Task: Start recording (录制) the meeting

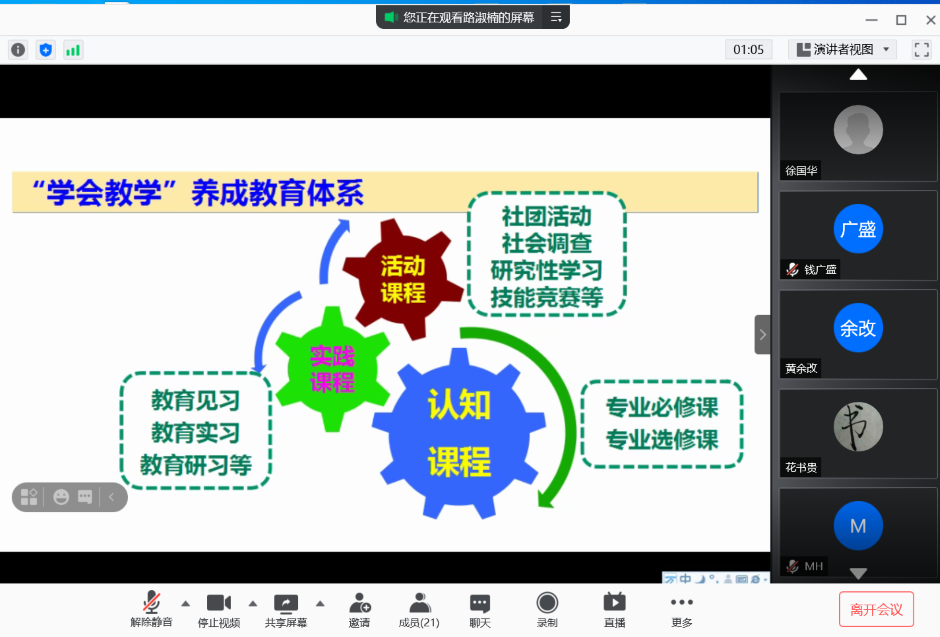Action: click(547, 608)
